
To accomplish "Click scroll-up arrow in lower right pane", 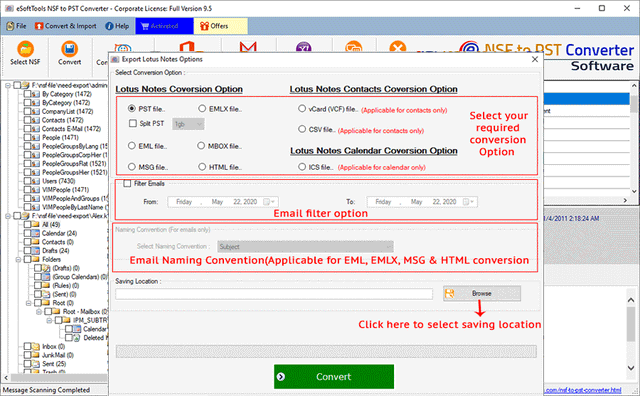I will (x=631, y=300).
